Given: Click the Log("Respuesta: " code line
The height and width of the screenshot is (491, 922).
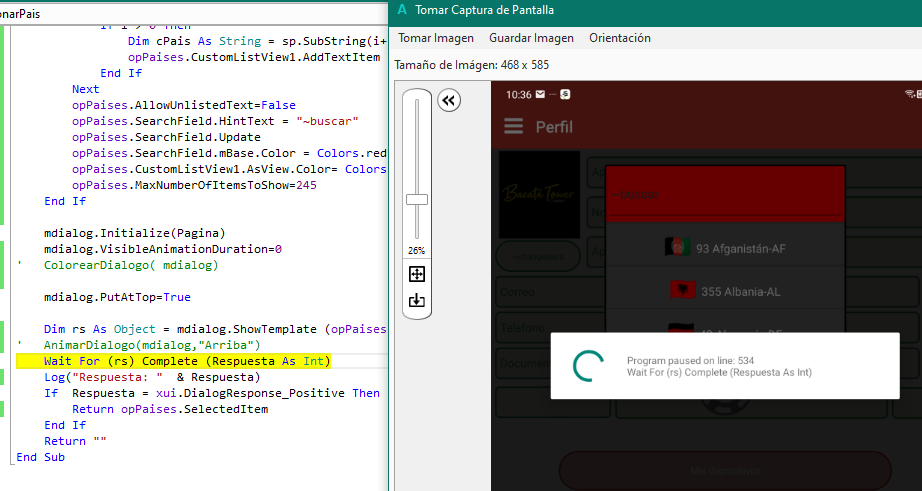Looking at the screenshot, I should pos(152,377).
